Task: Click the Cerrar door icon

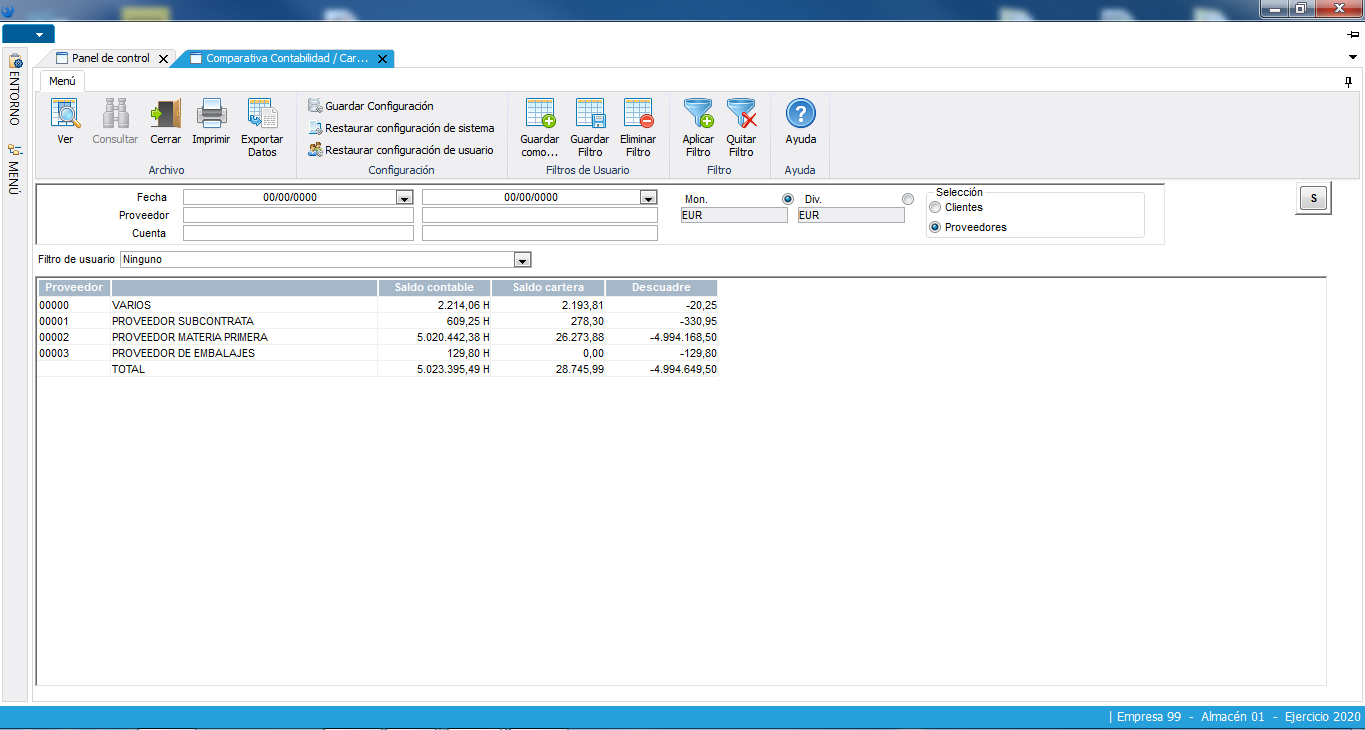Action: 165,114
